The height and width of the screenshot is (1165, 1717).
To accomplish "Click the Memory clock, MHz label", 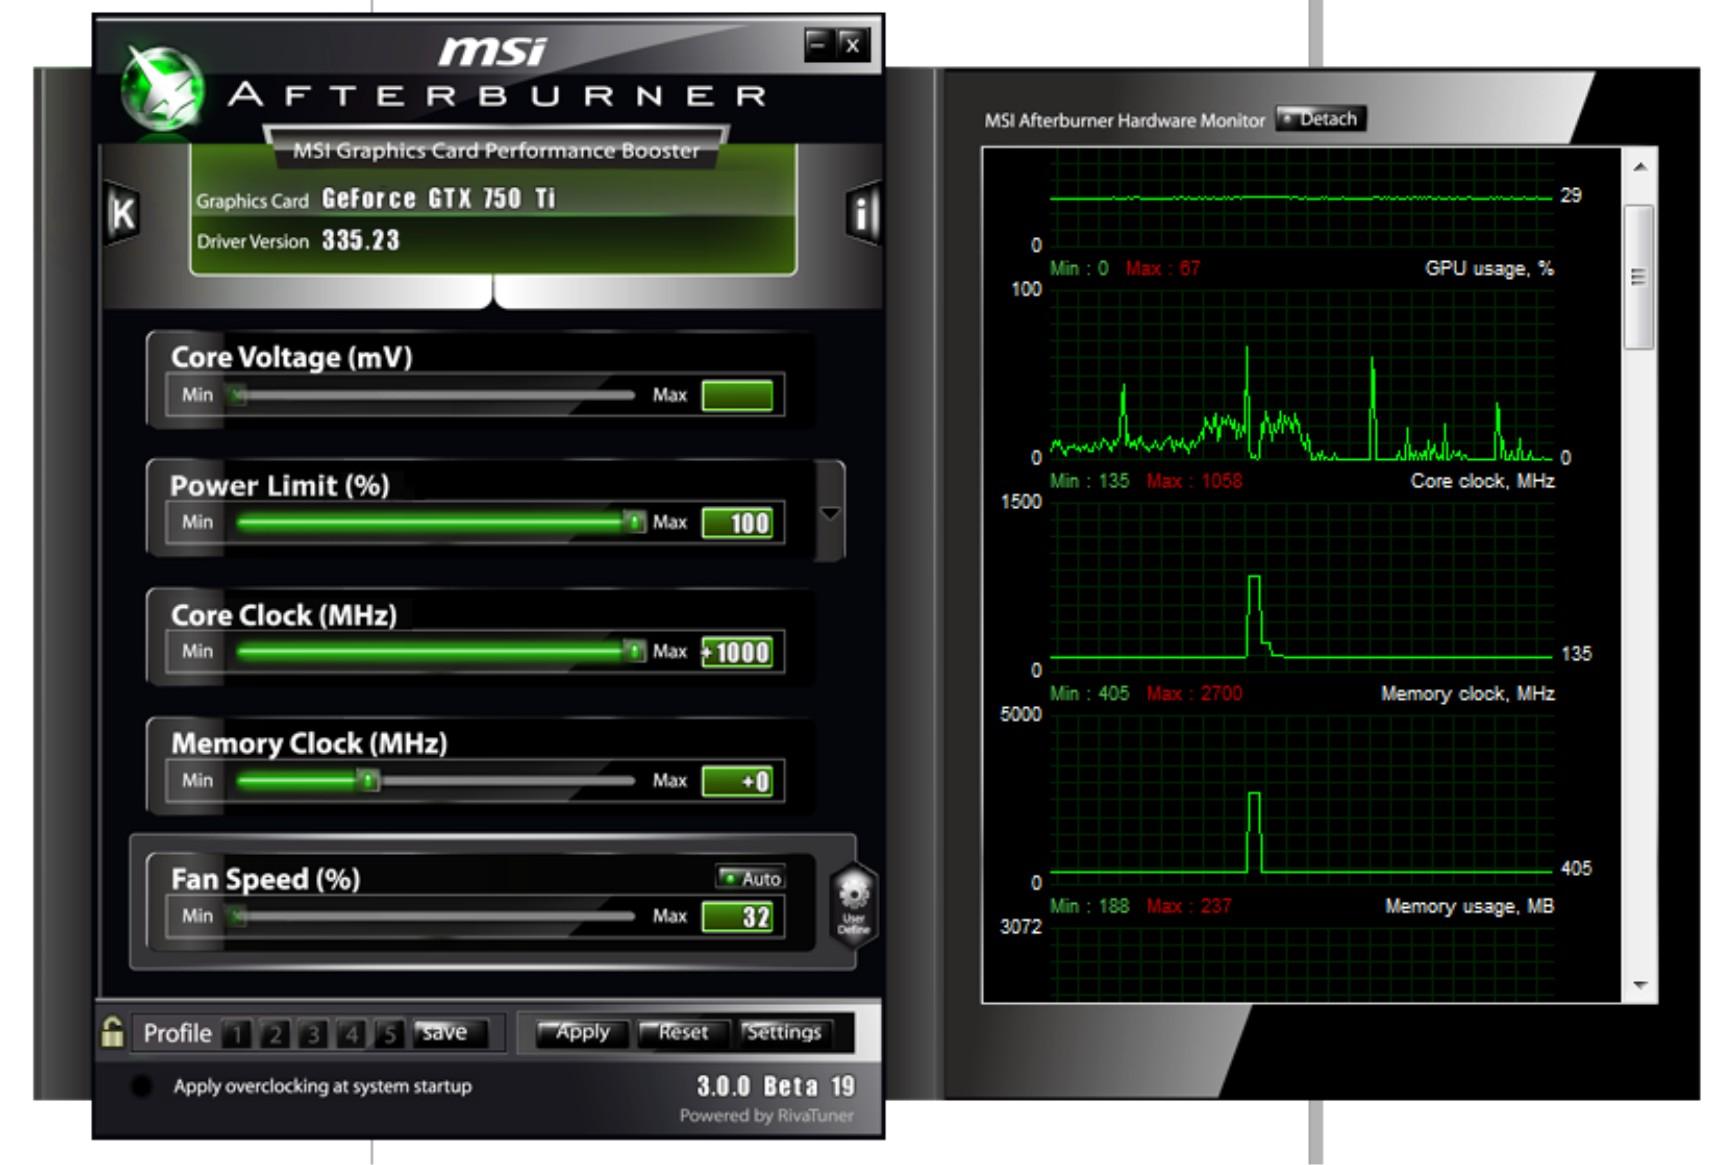I will tap(1467, 694).
